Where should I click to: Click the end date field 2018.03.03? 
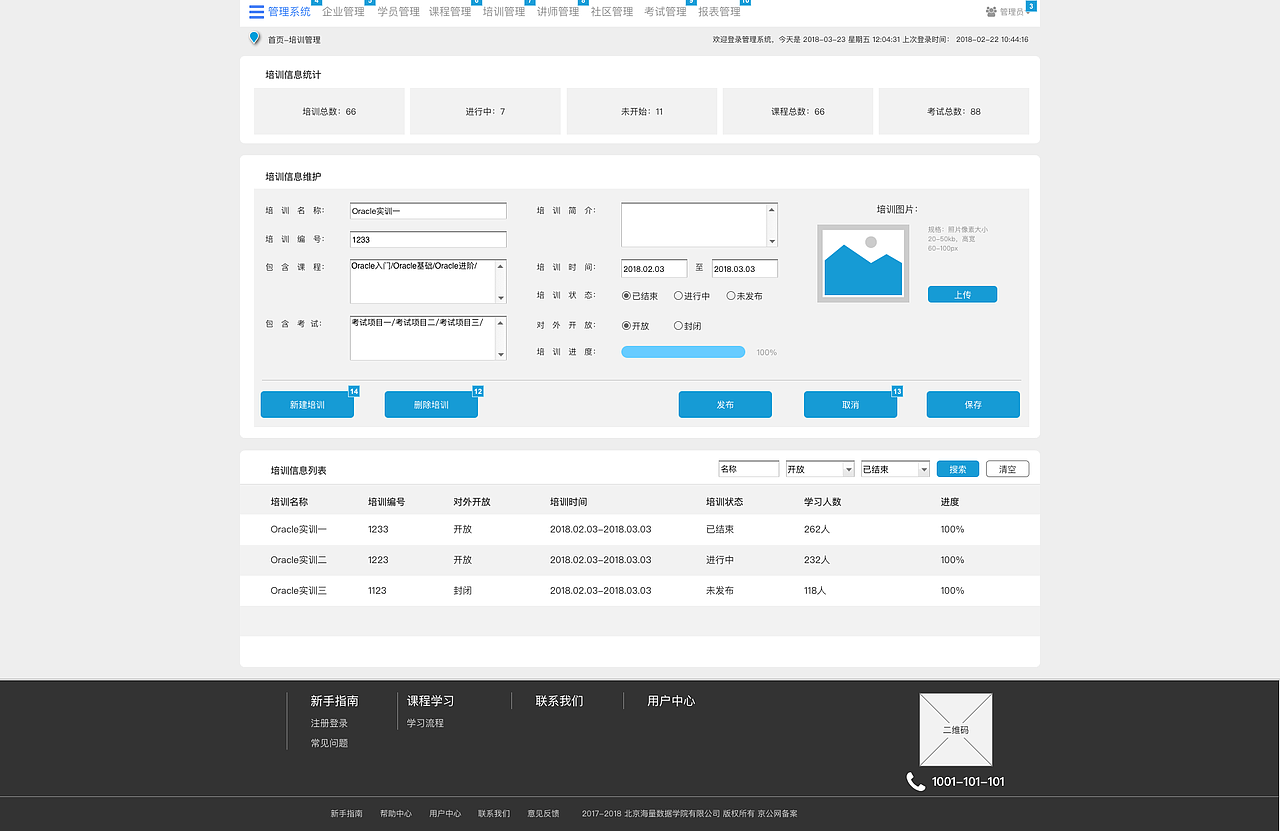tap(745, 269)
